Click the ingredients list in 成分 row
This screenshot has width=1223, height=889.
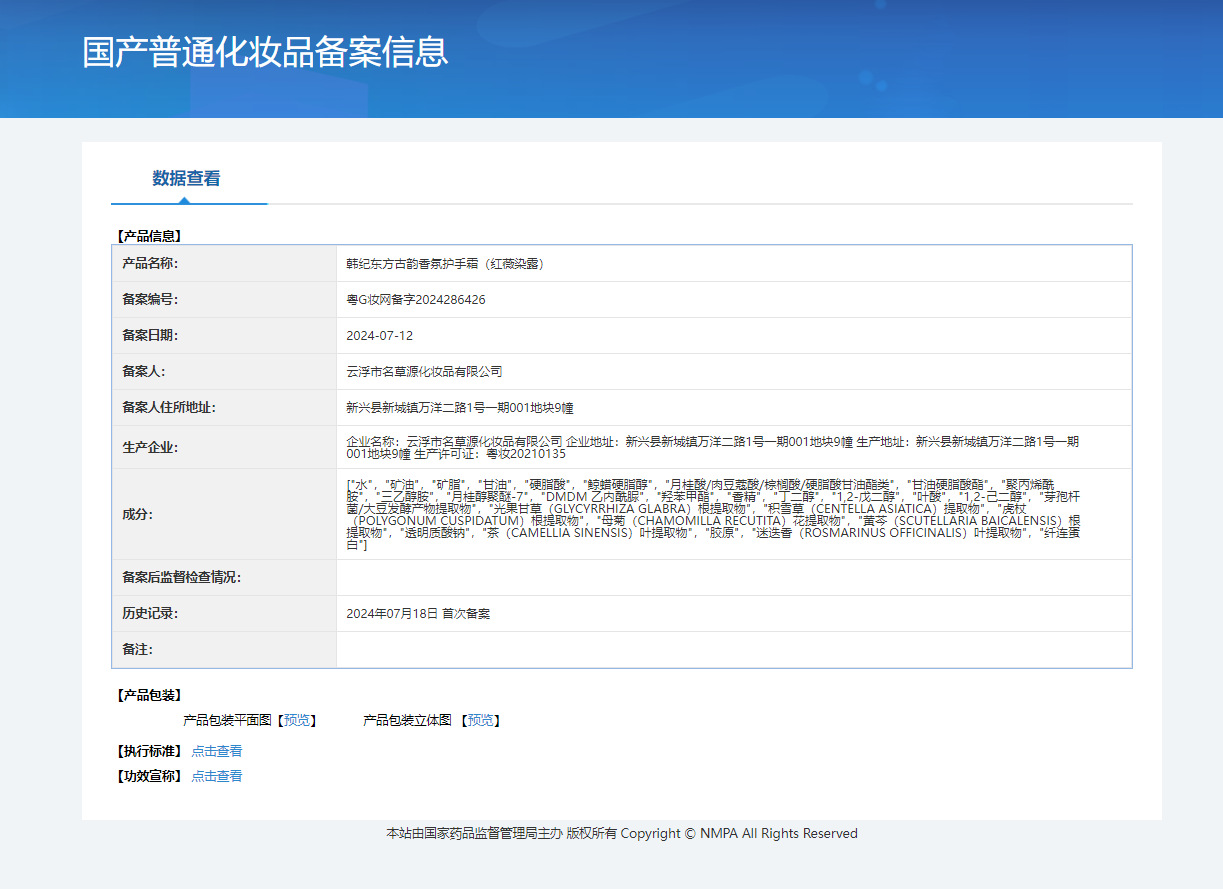click(712, 514)
